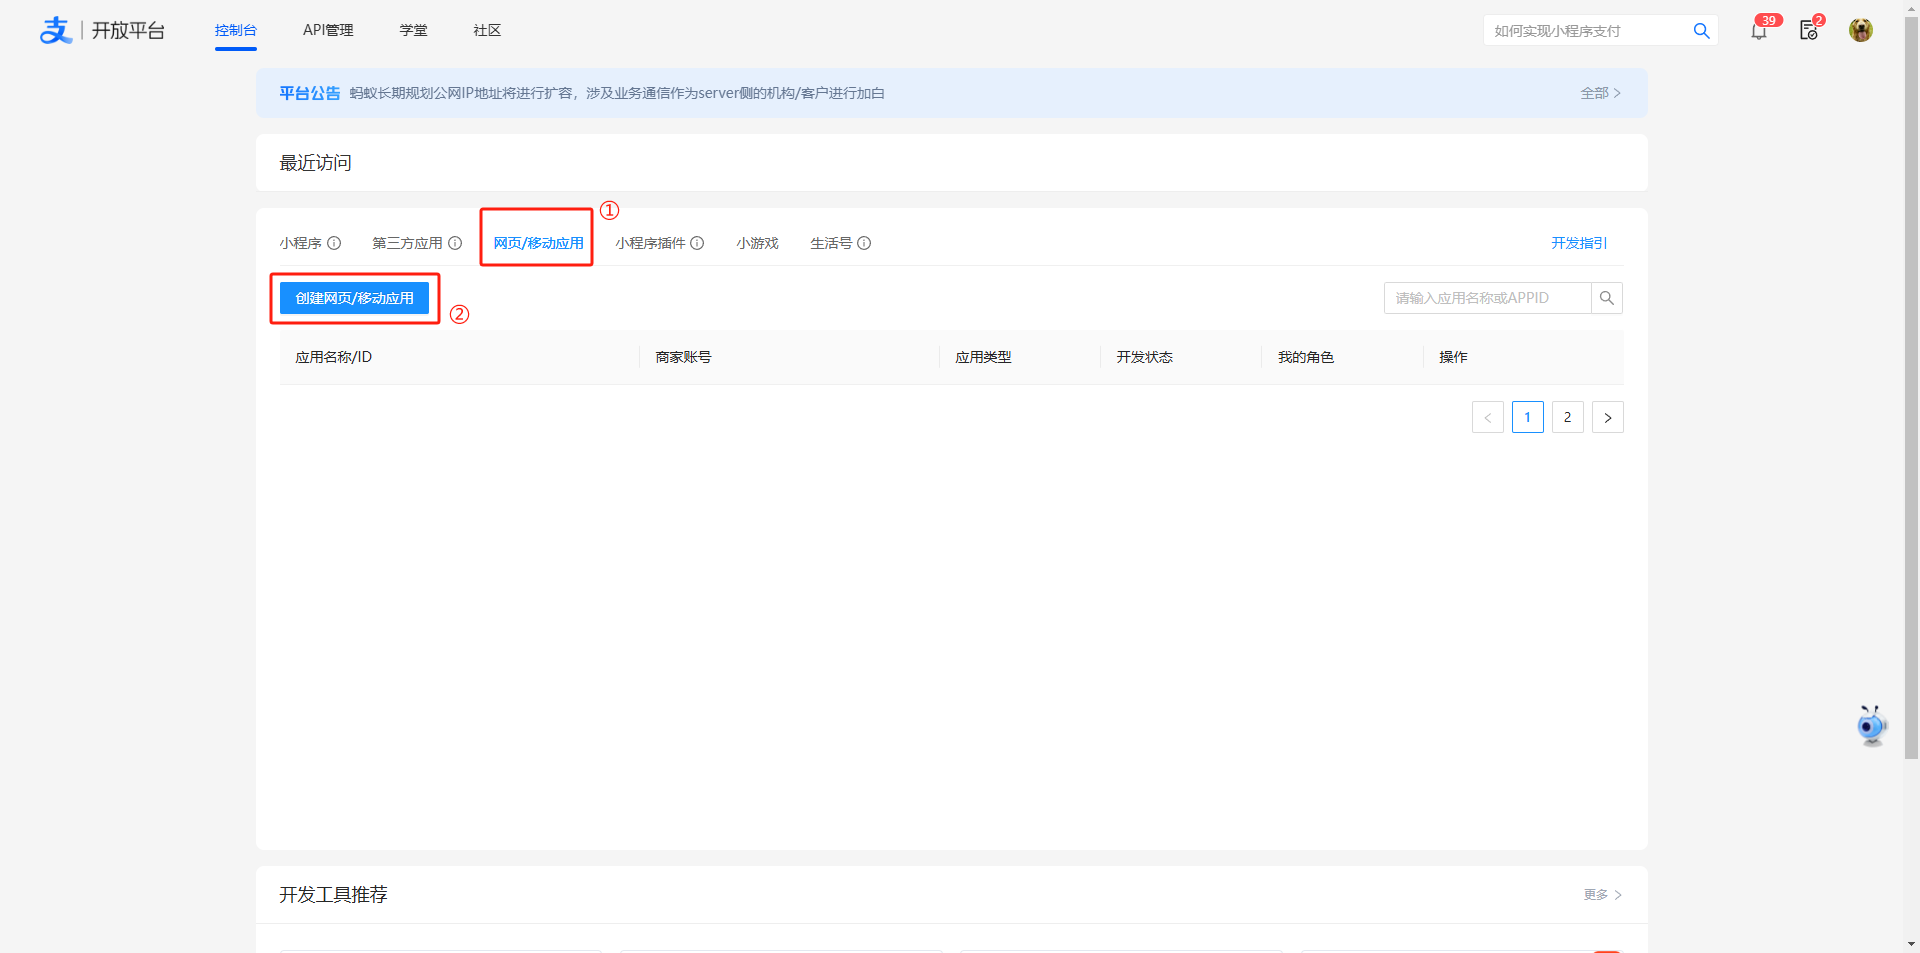The width and height of the screenshot is (1920, 953).
Task: Open the document tasks icon with badge
Action: 1808,31
